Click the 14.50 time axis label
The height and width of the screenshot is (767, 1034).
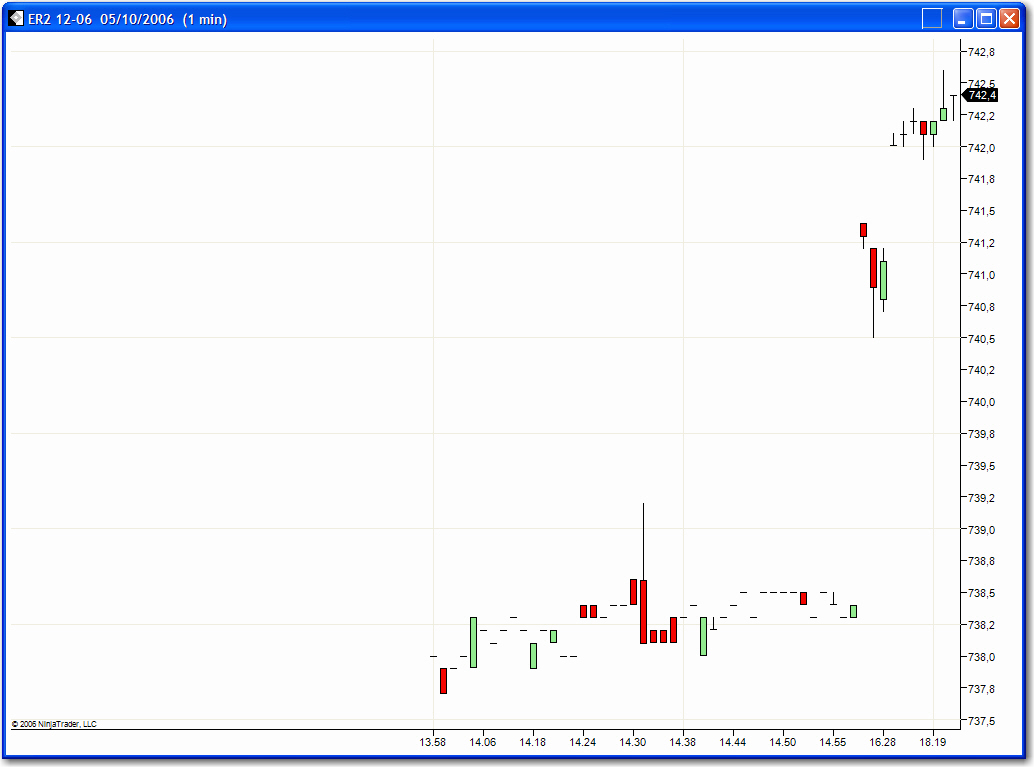(x=783, y=743)
